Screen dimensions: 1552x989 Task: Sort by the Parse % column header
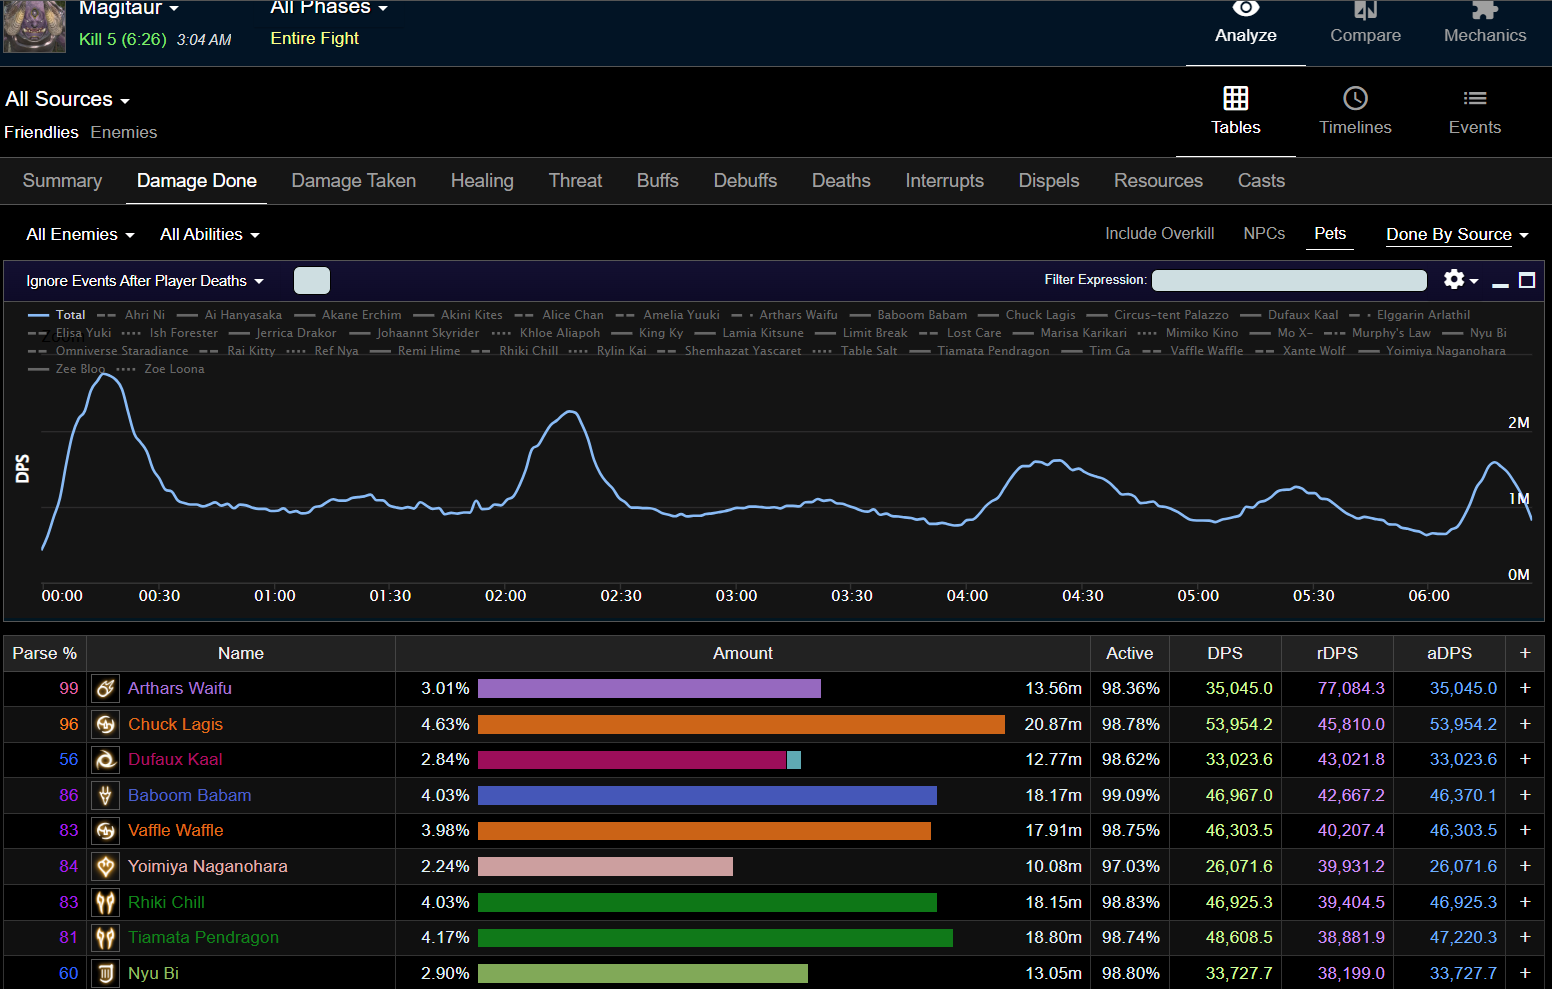click(44, 653)
